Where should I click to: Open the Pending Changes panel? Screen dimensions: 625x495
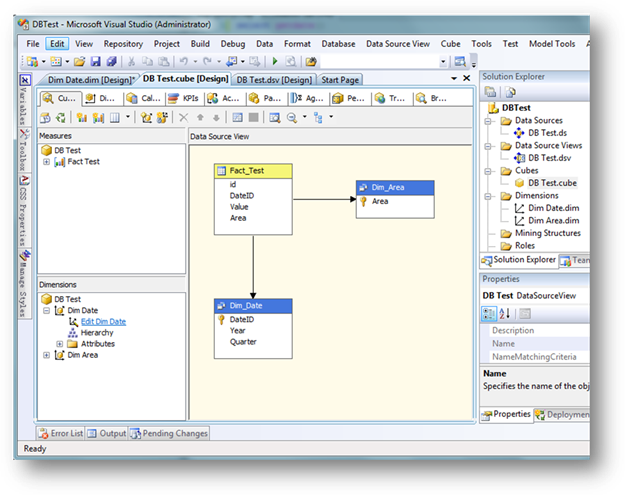pyautogui.click(x=169, y=433)
